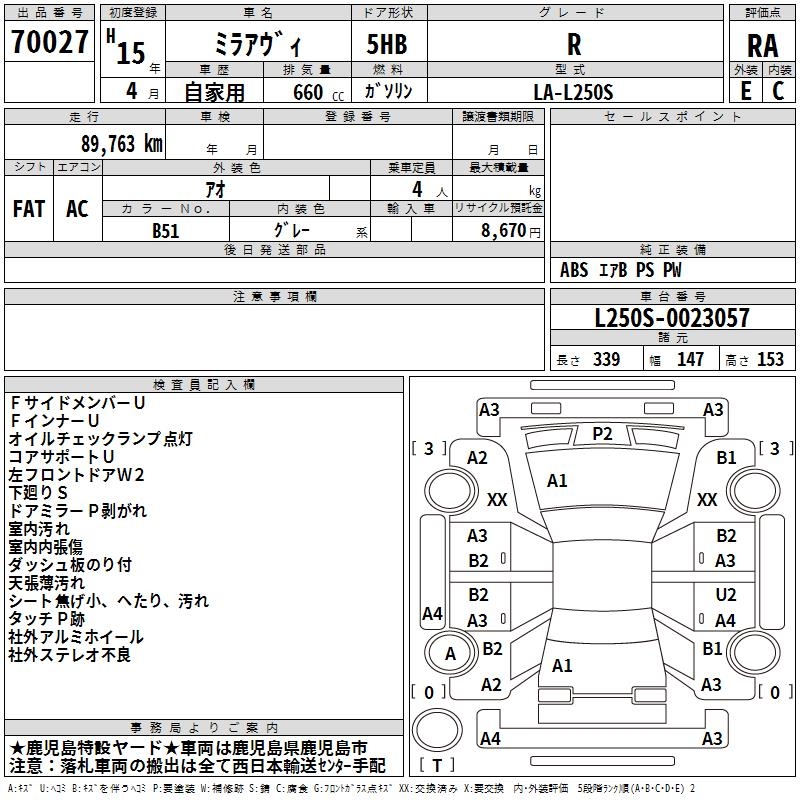Click the mileage 89,763 km
This screenshot has height=800, width=800.
[x=121, y=143]
